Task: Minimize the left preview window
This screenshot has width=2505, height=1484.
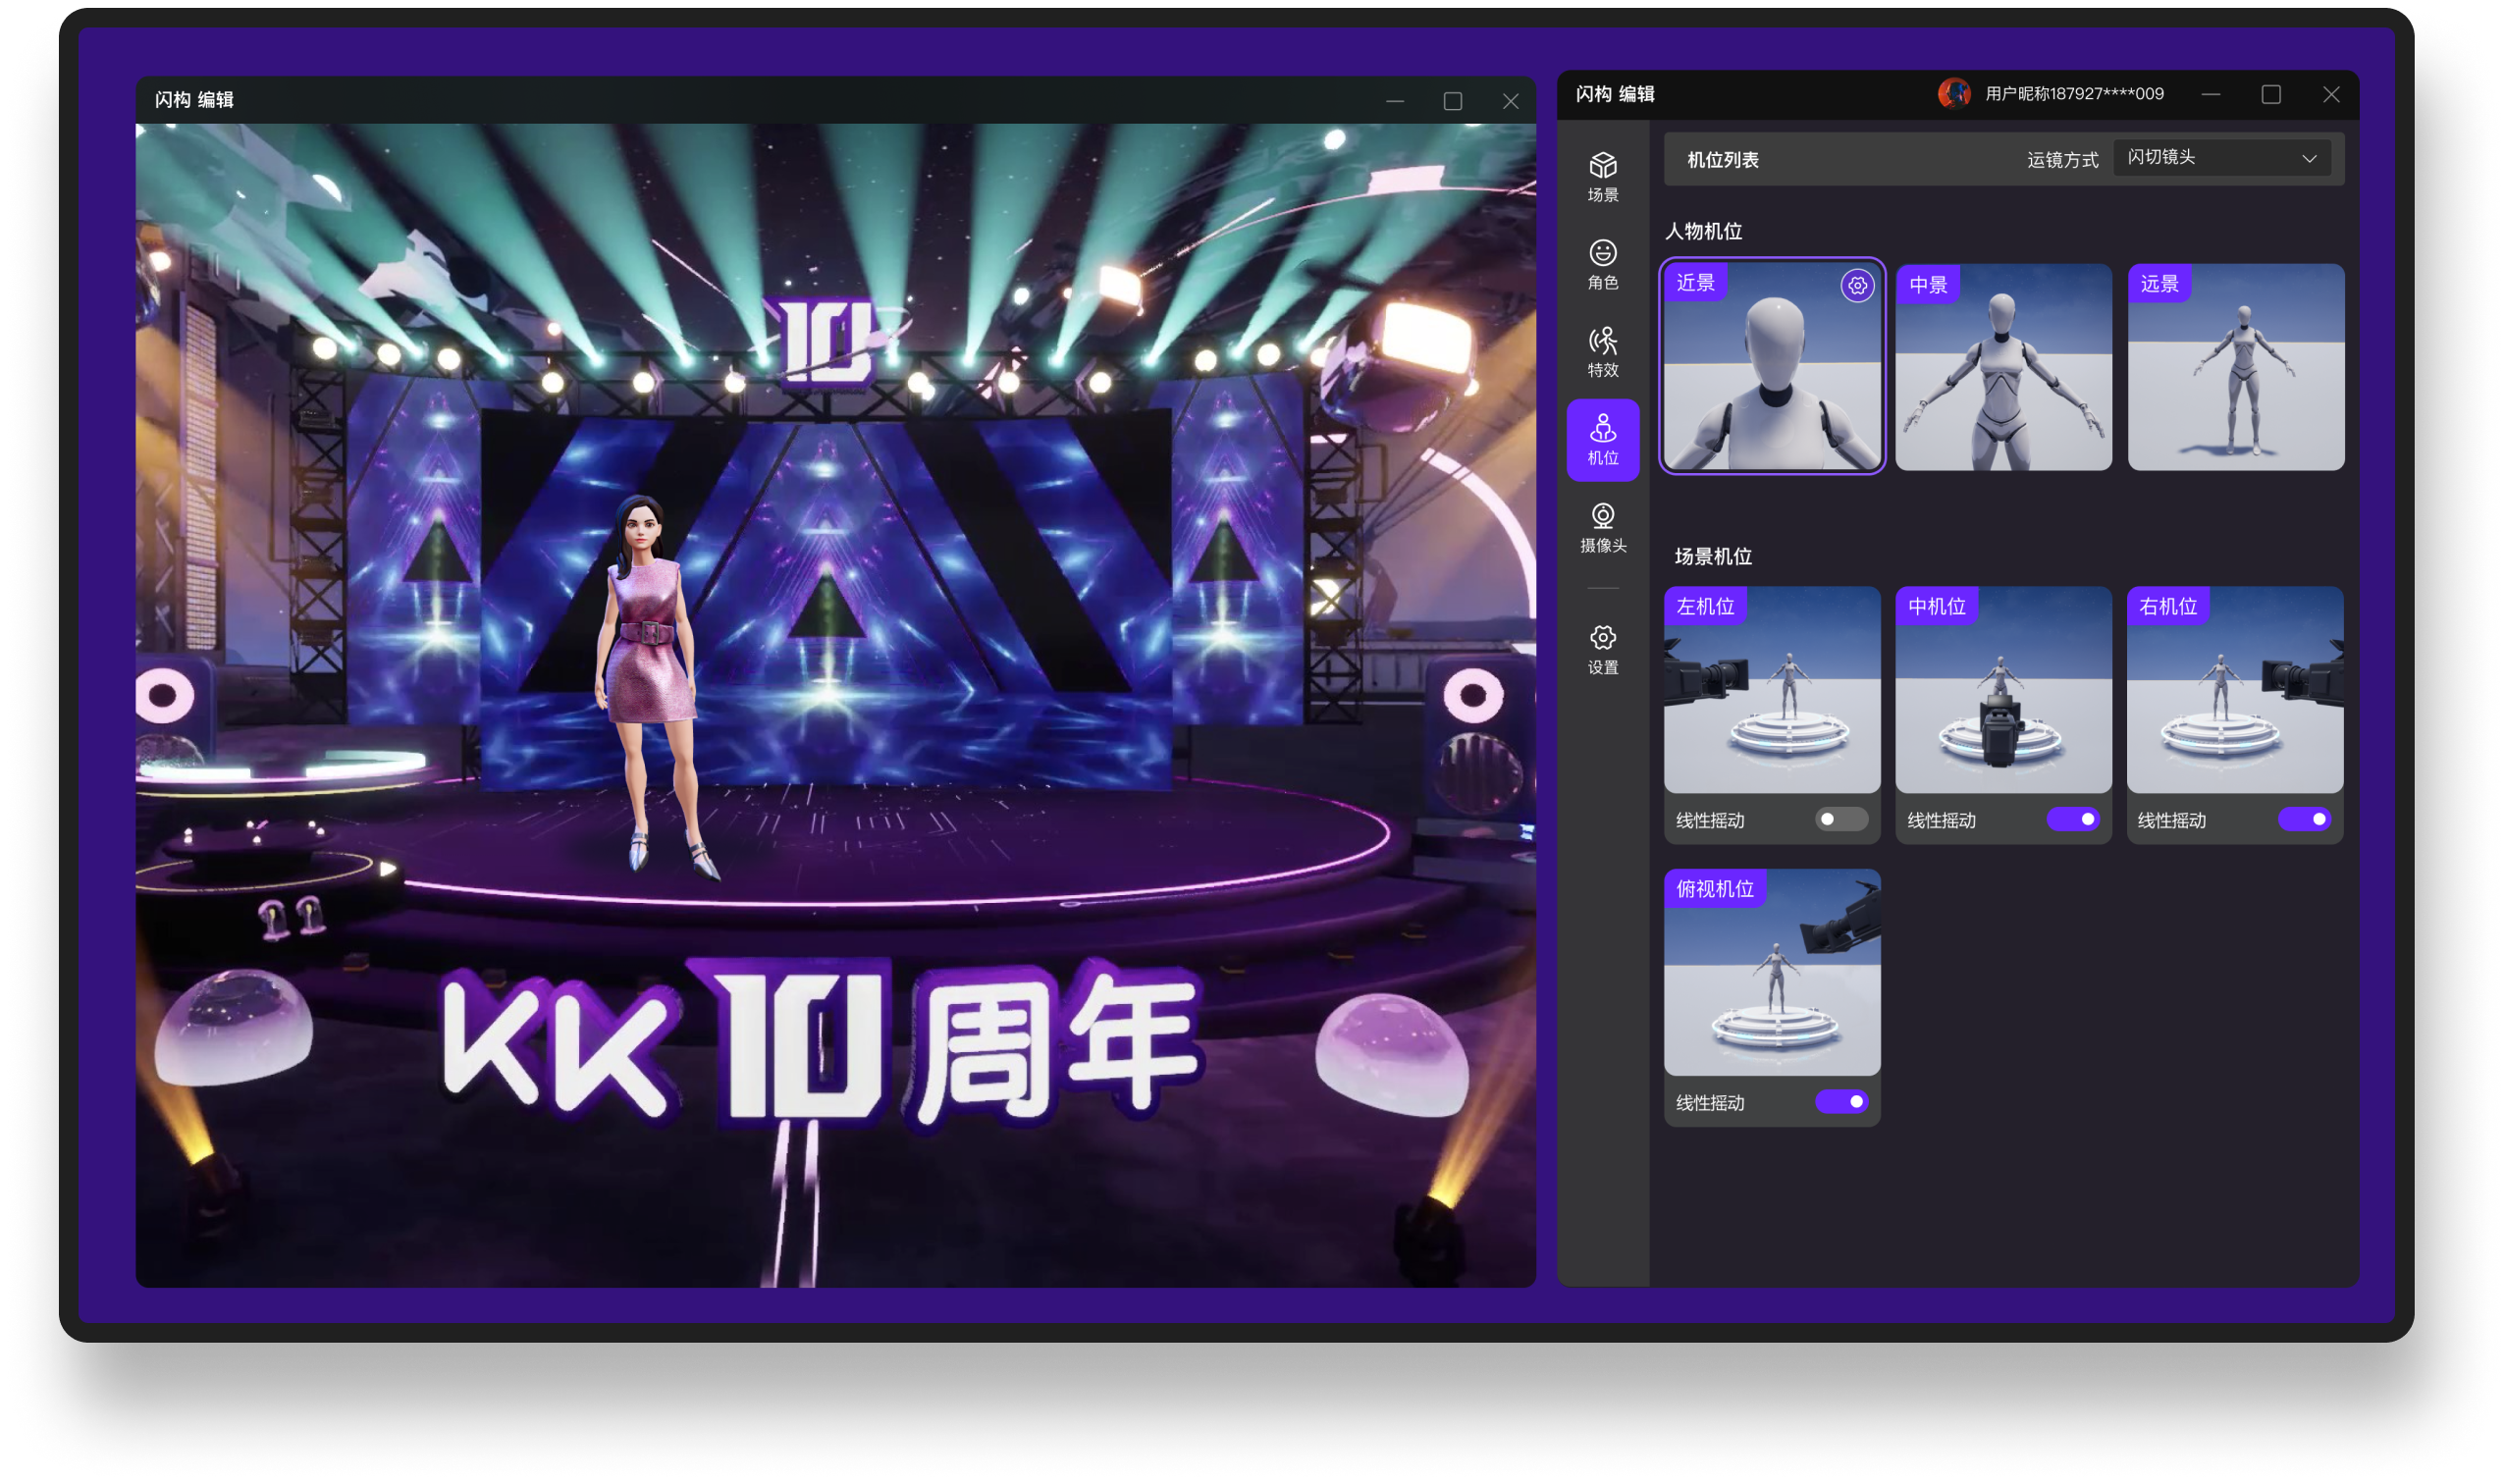Action: click(x=1394, y=101)
